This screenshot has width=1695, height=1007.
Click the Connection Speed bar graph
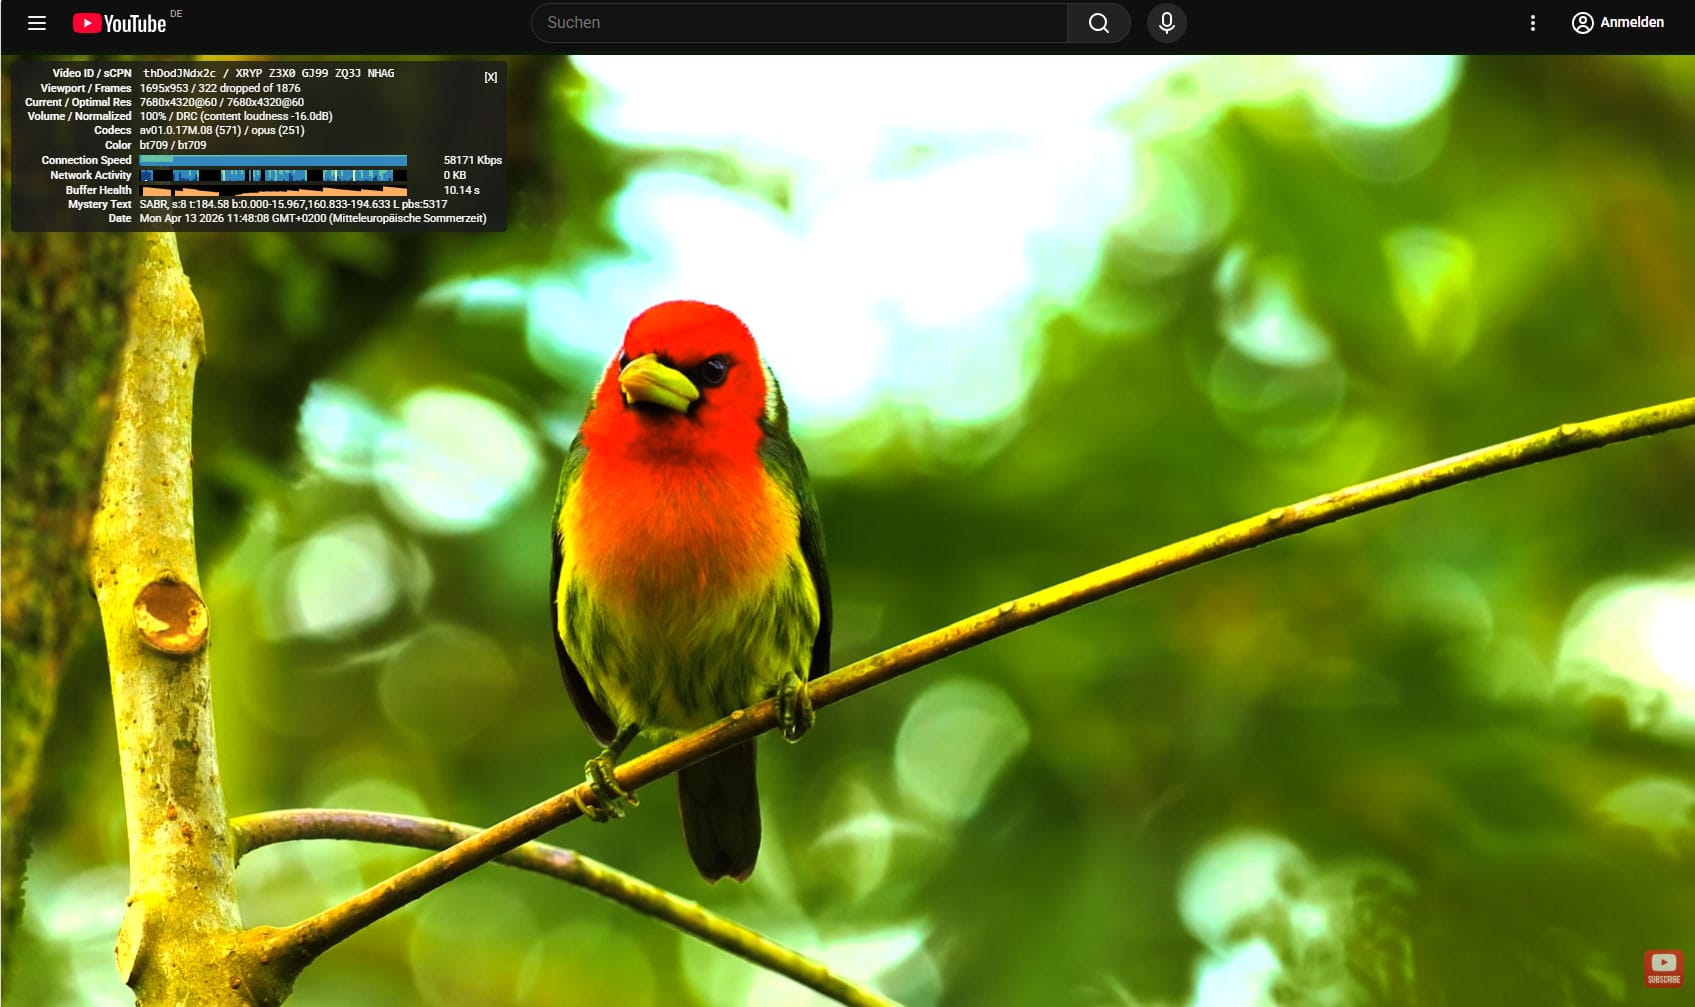click(x=273, y=160)
